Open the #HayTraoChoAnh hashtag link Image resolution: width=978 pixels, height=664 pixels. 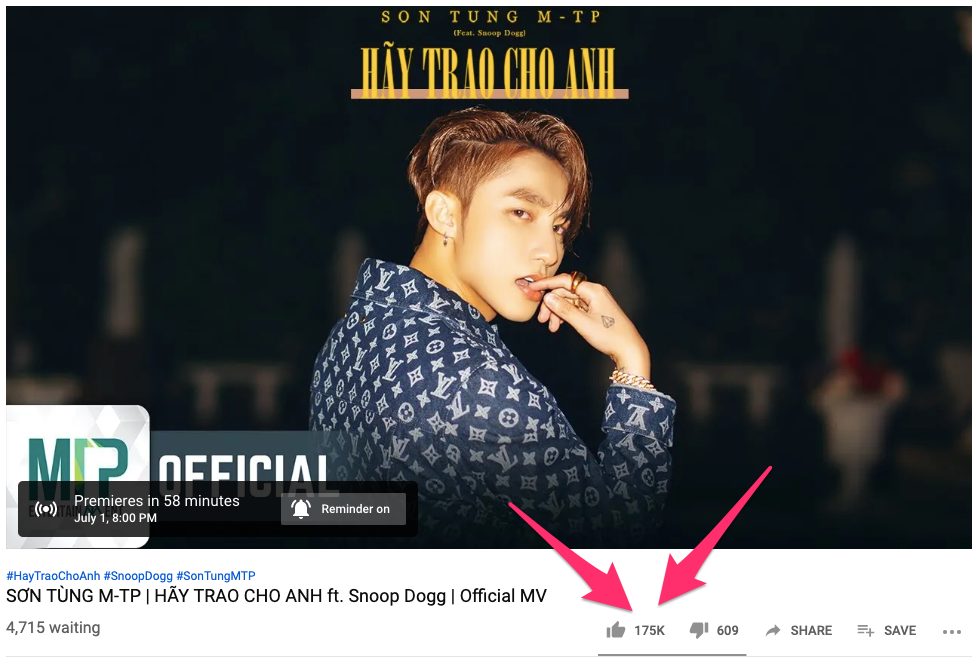coord(53,575)
